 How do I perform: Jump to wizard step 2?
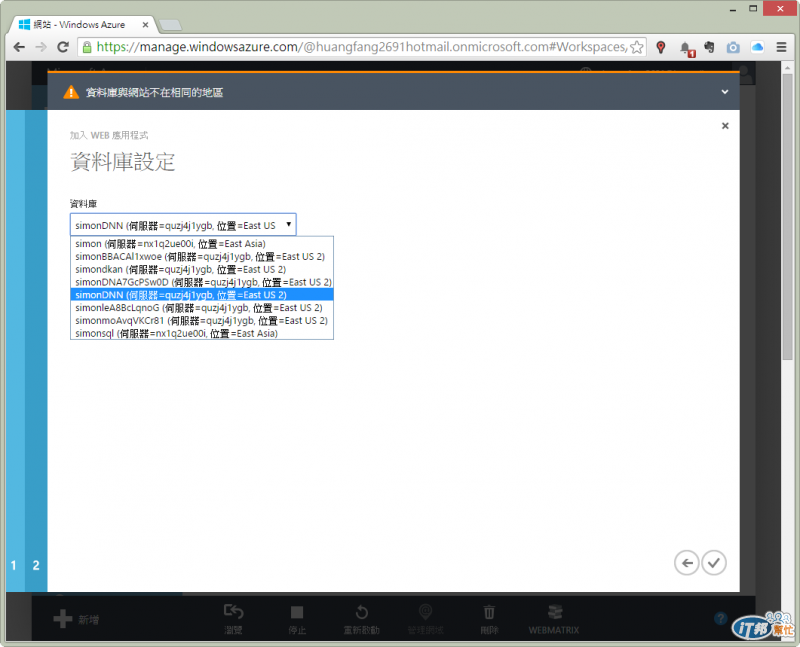36,565
